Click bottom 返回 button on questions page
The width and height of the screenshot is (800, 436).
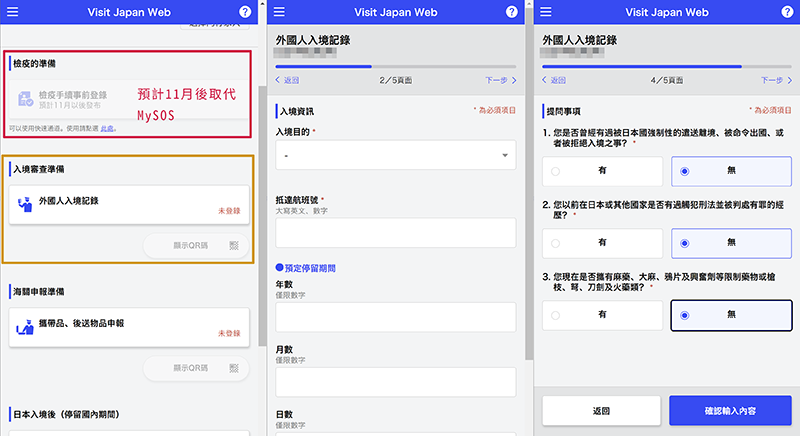click(602, 411)
